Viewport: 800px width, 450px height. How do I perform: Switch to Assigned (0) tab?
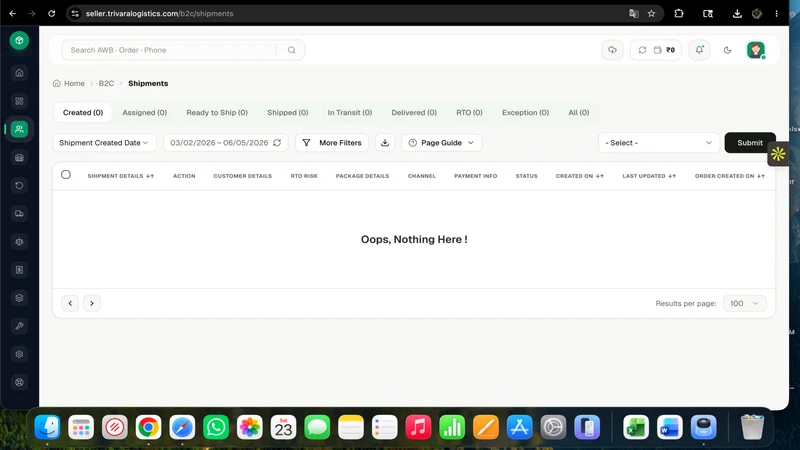click(x=144, y=113)
